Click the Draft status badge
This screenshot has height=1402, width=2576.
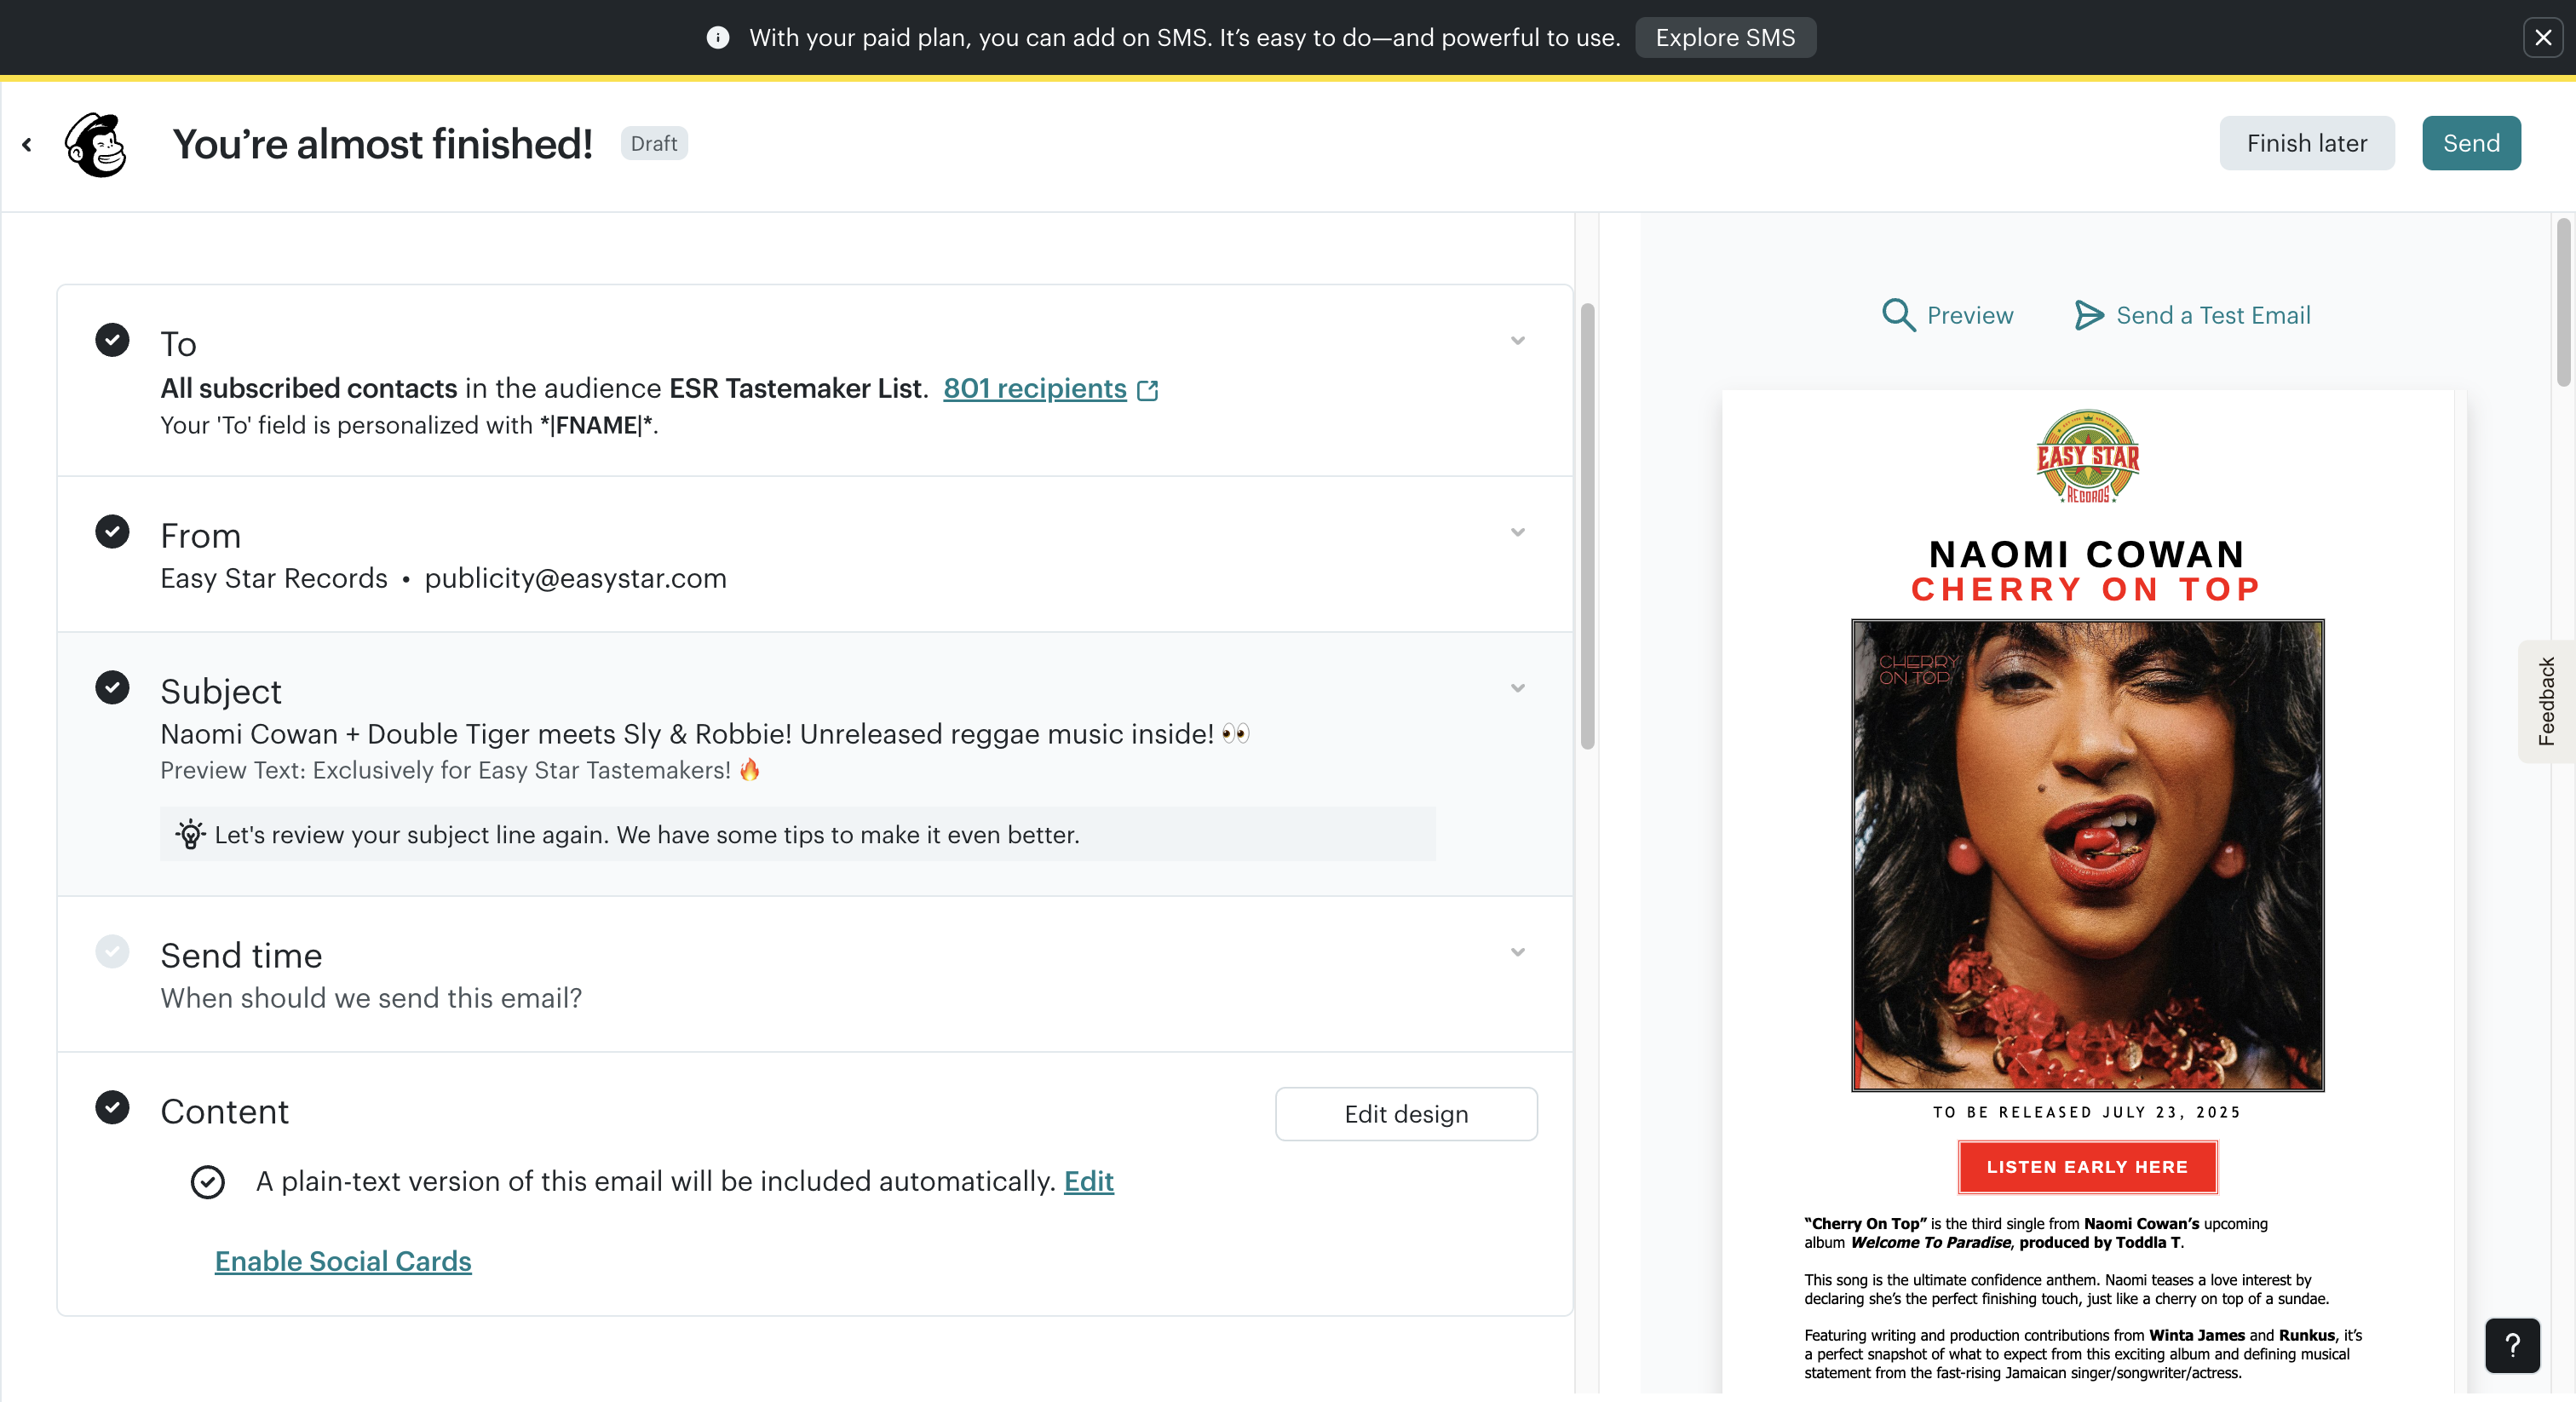pos(654,143)
